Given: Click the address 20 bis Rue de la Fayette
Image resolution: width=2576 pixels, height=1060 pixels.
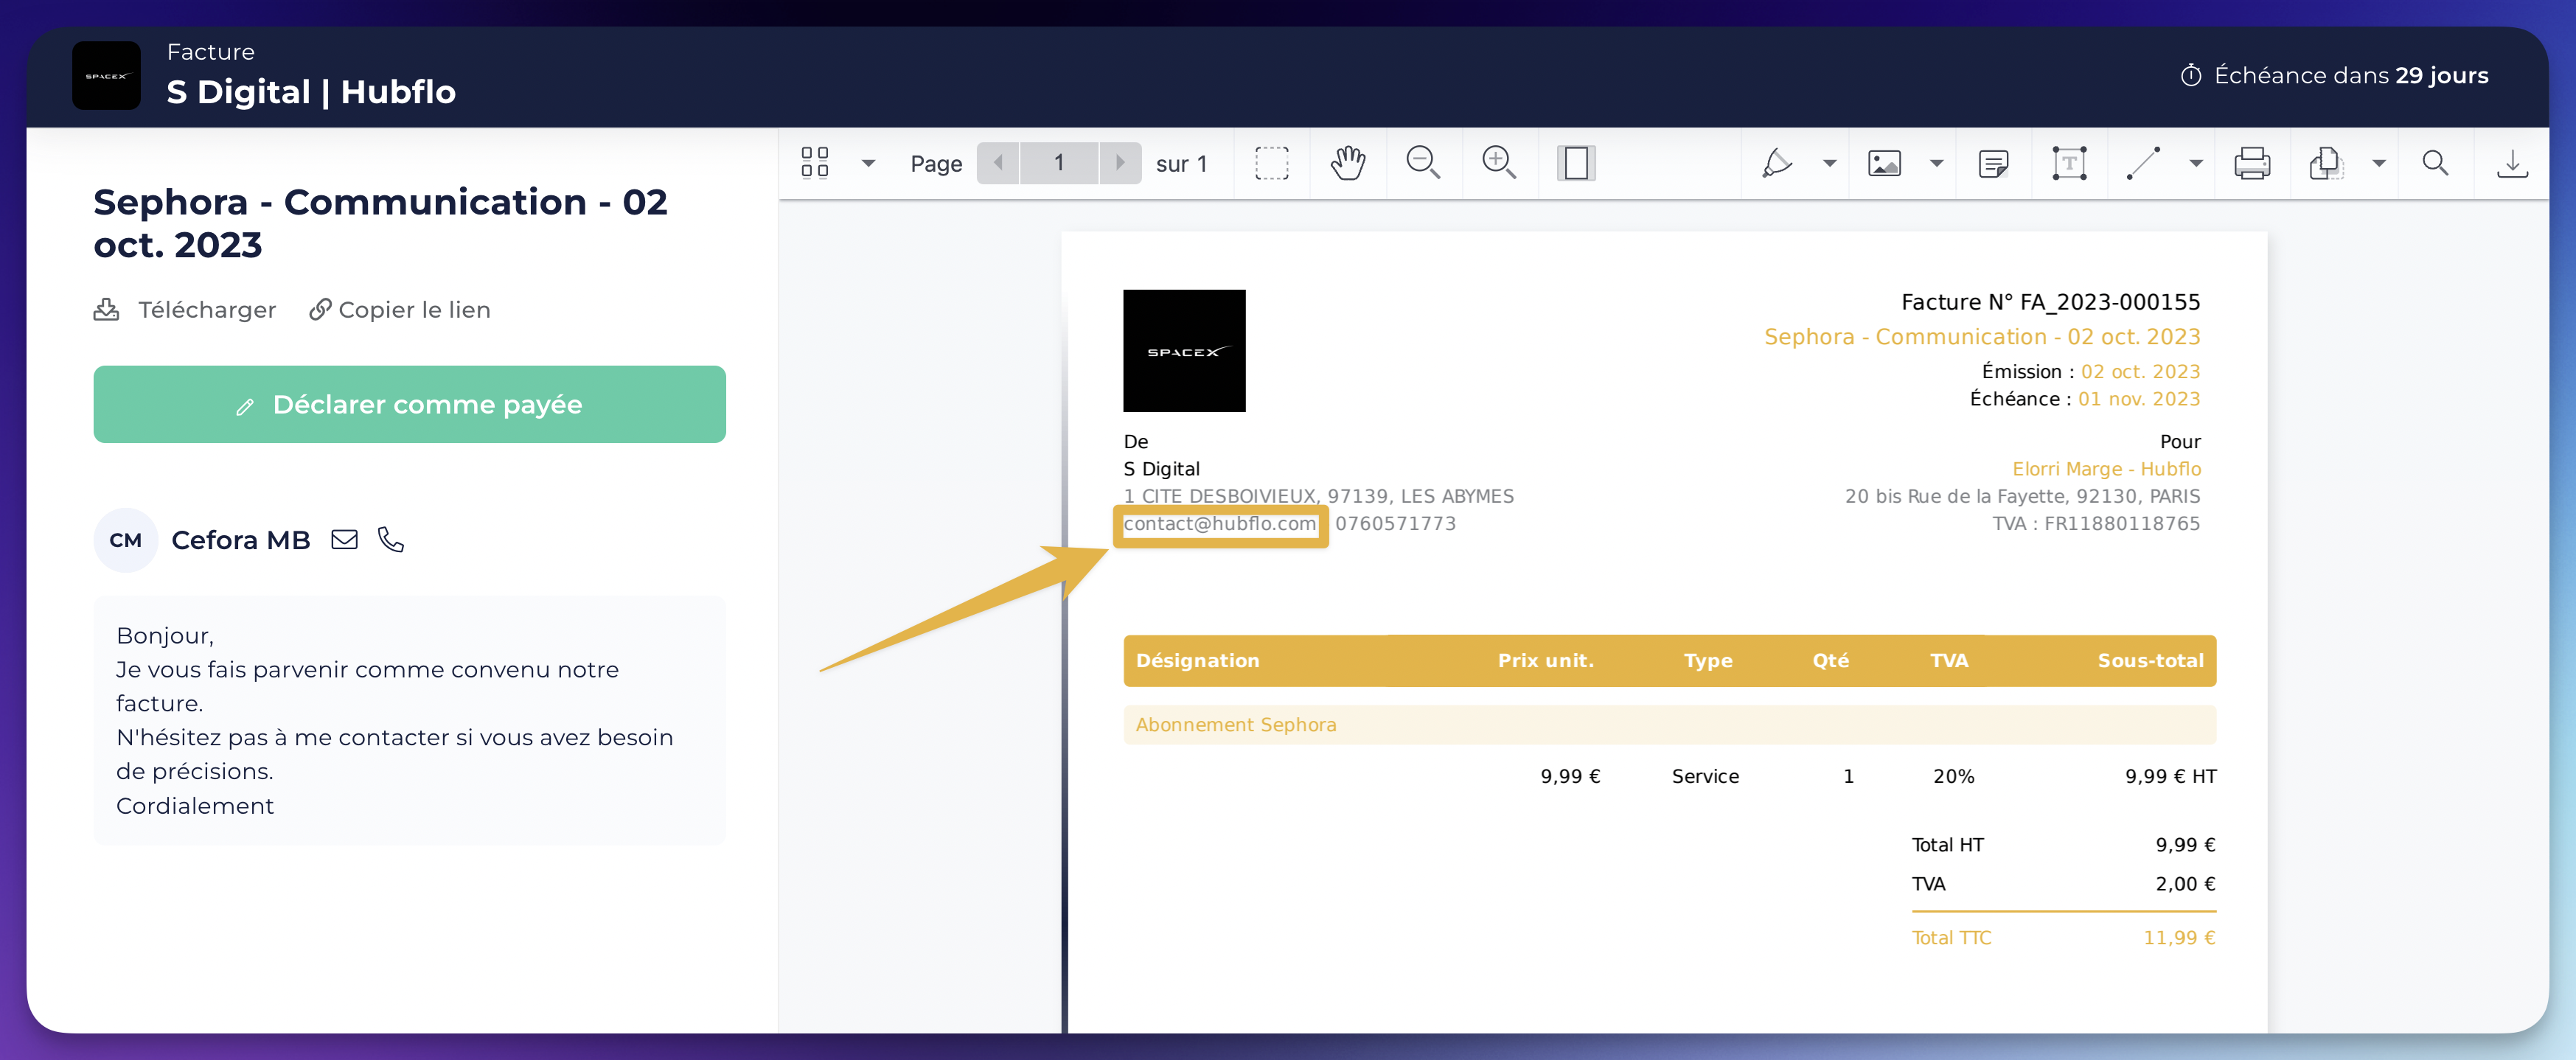Looking at the screenshot, I should point(2022,497).
